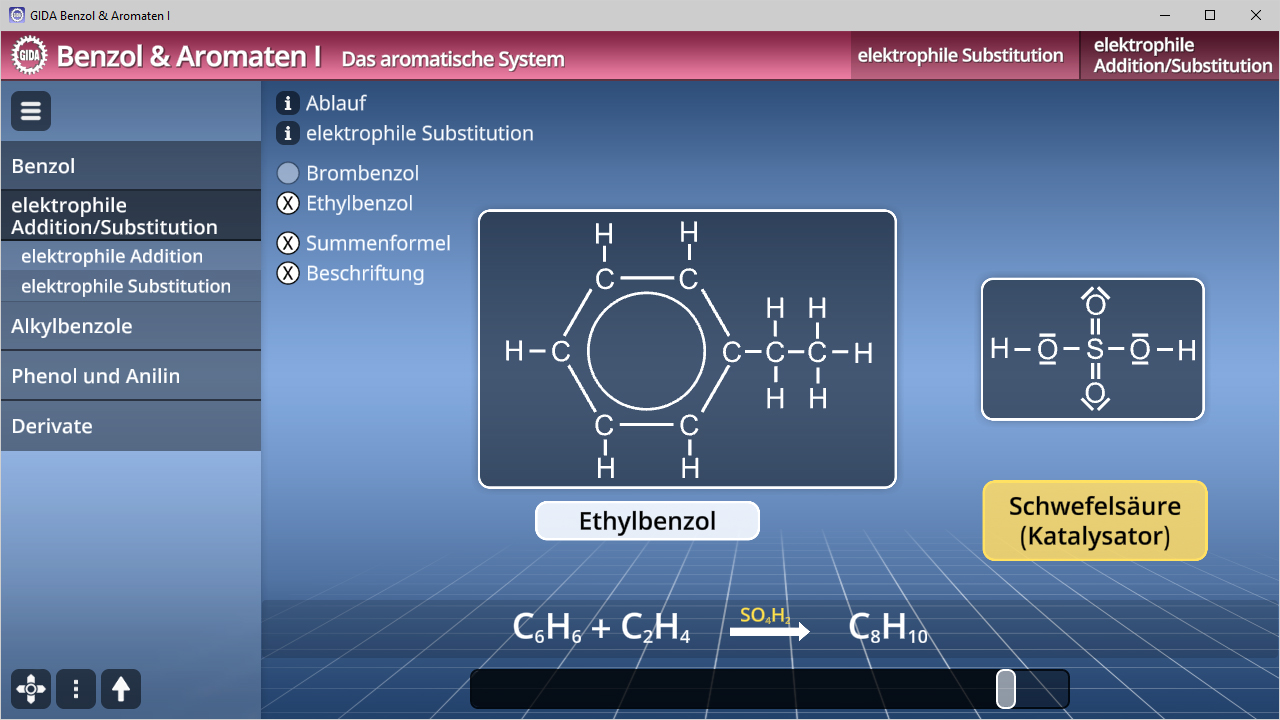
Task: Click the Ethylbenzol label button
Action: pos(647,521)
